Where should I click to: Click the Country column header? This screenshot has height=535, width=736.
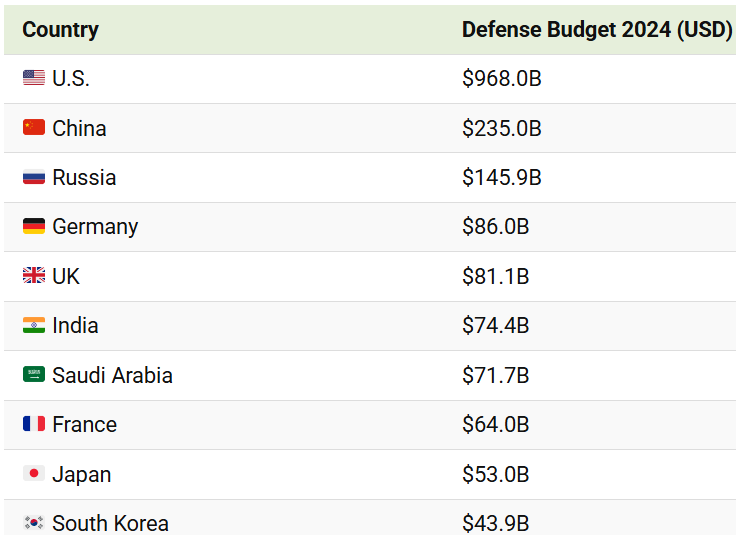61,29
